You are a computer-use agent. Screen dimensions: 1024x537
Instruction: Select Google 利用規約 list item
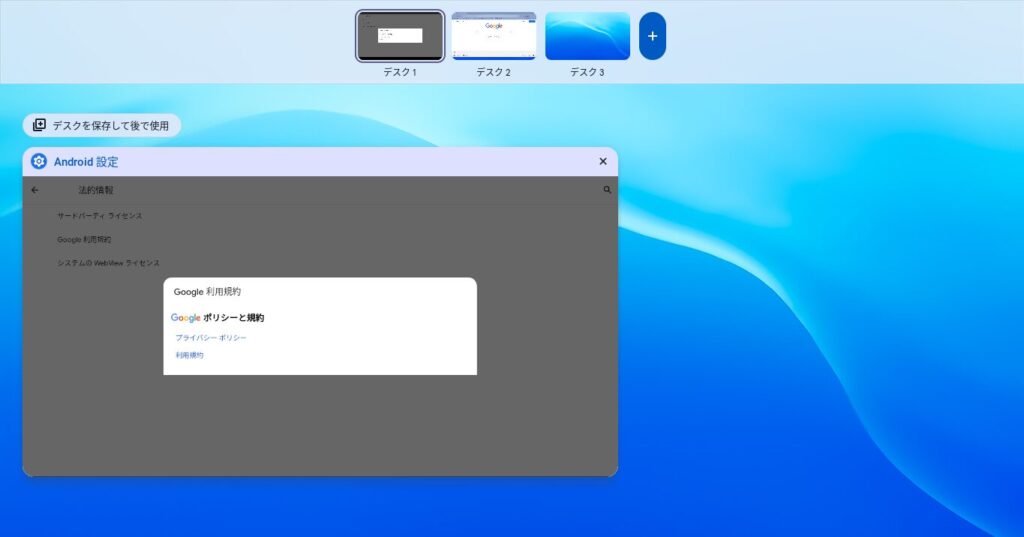(x=85, y=240)
